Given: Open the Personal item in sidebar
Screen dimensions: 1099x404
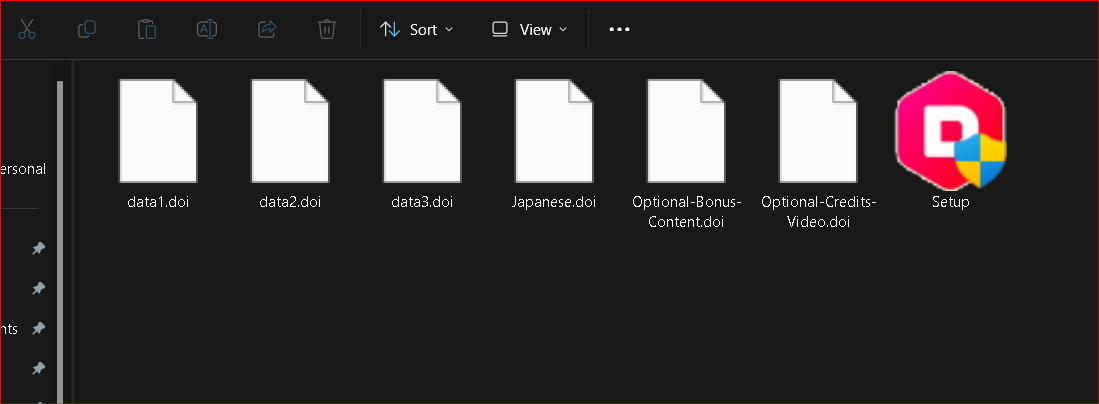Looking at the screenshot, I should (23, 169).
